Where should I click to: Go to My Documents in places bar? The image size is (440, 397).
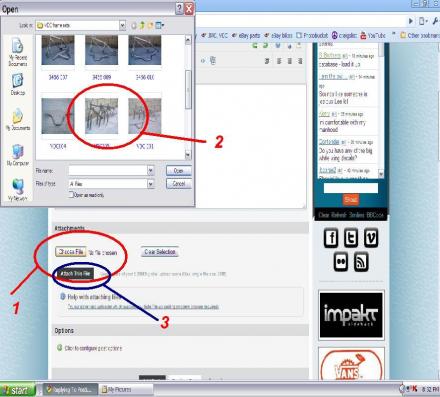click(x=17, y=119)
